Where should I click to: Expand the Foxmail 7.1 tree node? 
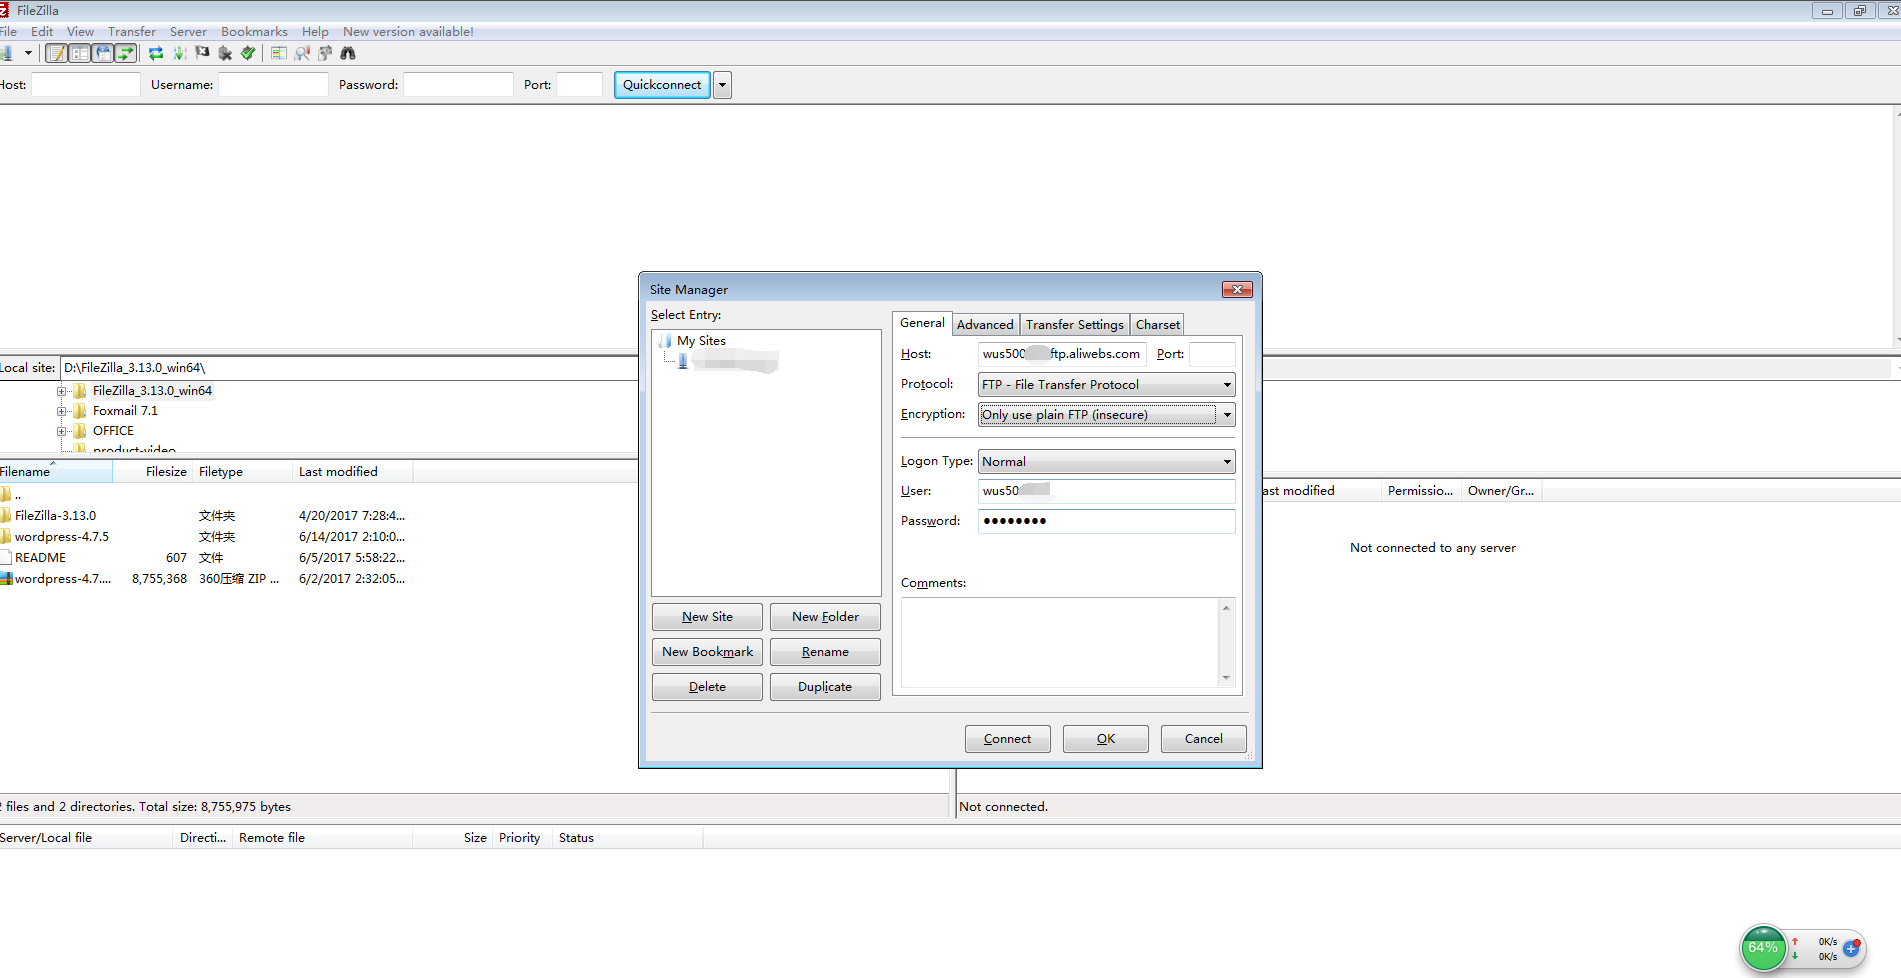click(62, 411)
